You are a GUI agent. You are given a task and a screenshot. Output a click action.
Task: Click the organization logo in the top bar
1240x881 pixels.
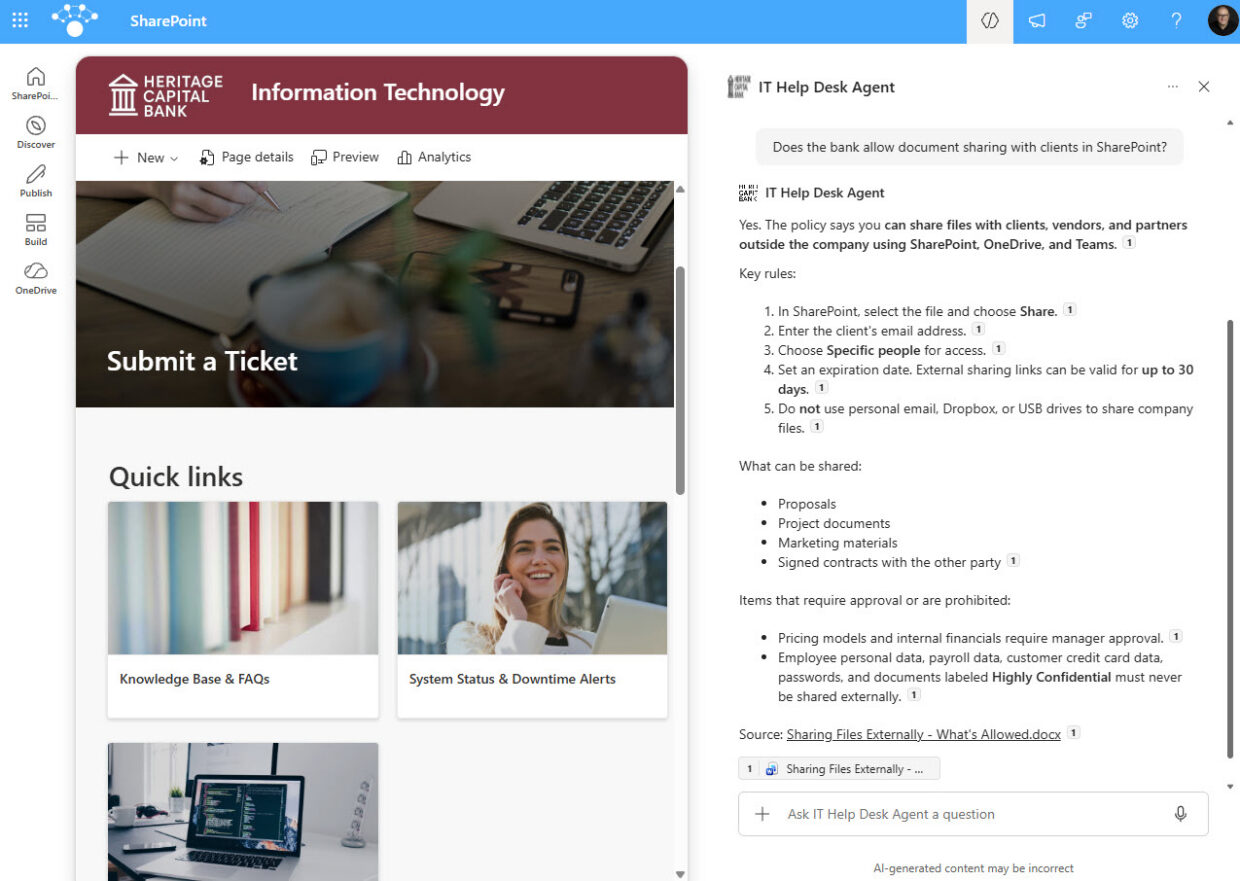click(x=75, y=19)
